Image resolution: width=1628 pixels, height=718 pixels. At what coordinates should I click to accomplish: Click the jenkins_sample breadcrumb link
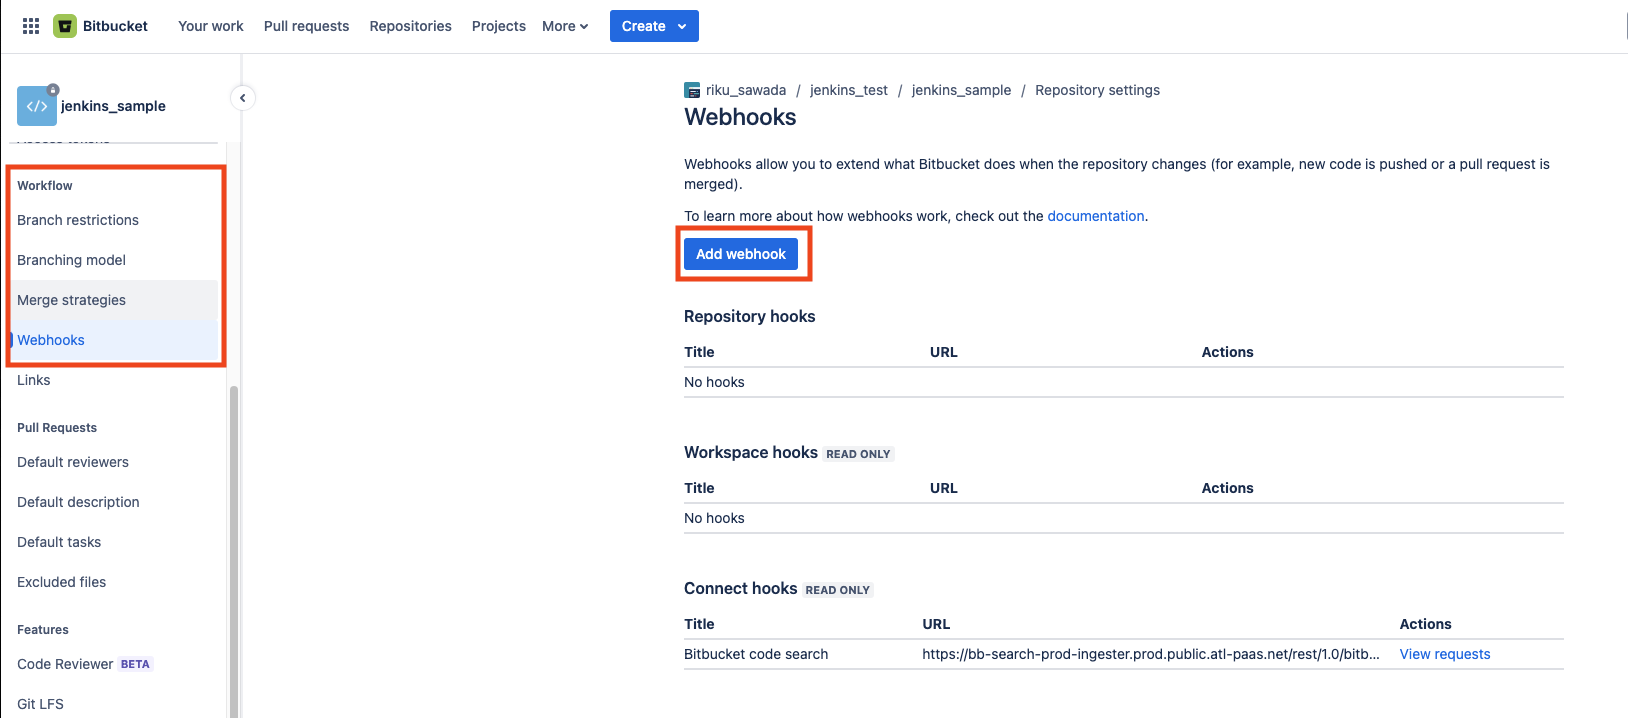point(962,90)
